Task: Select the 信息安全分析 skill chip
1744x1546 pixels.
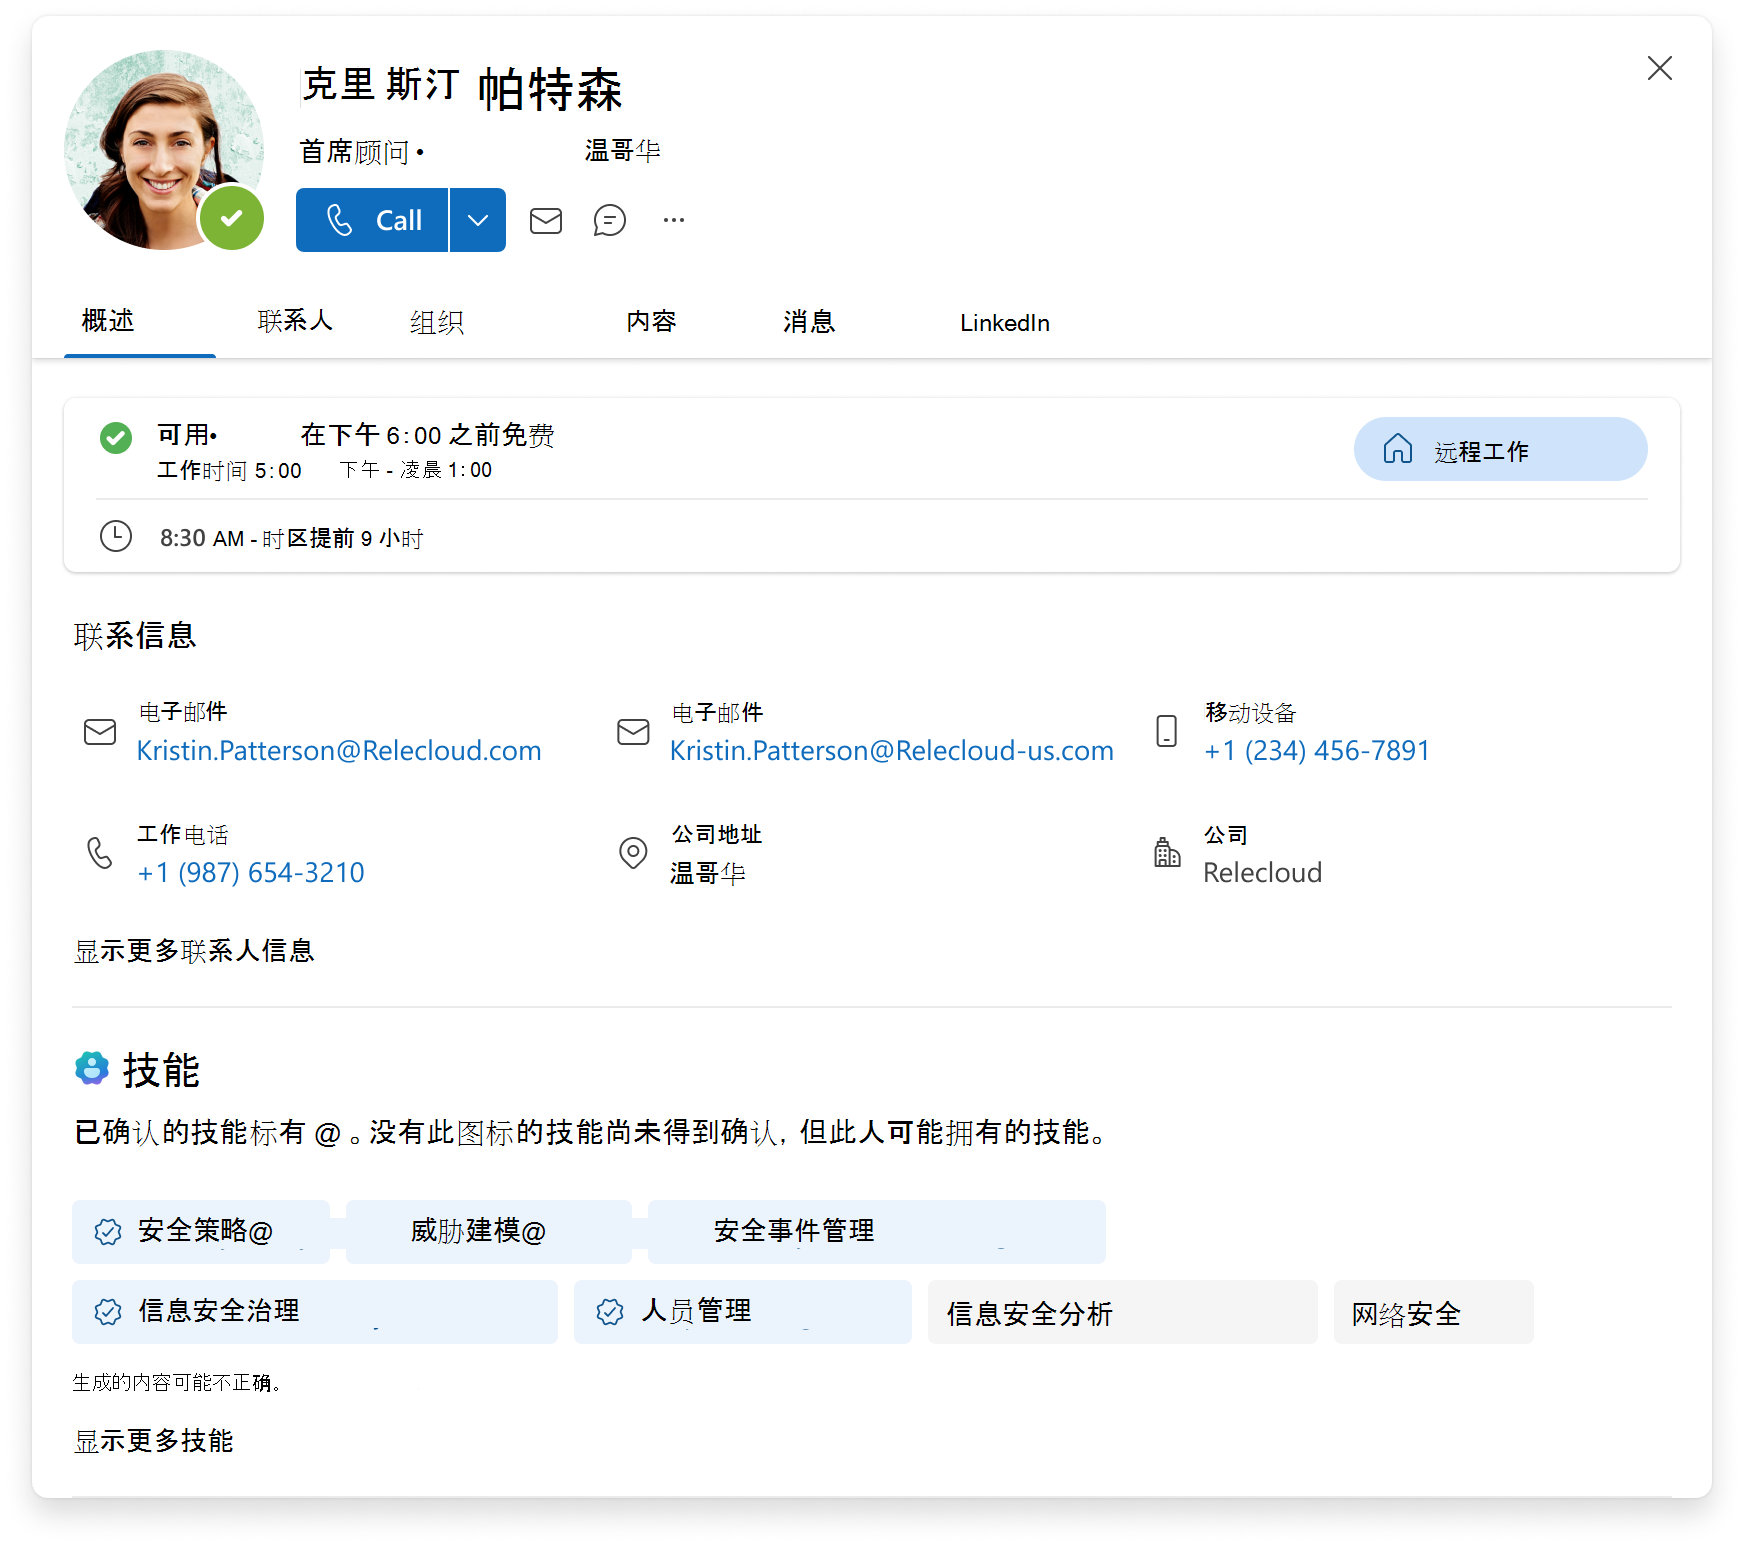Action: click(x=1123, y=1311)
